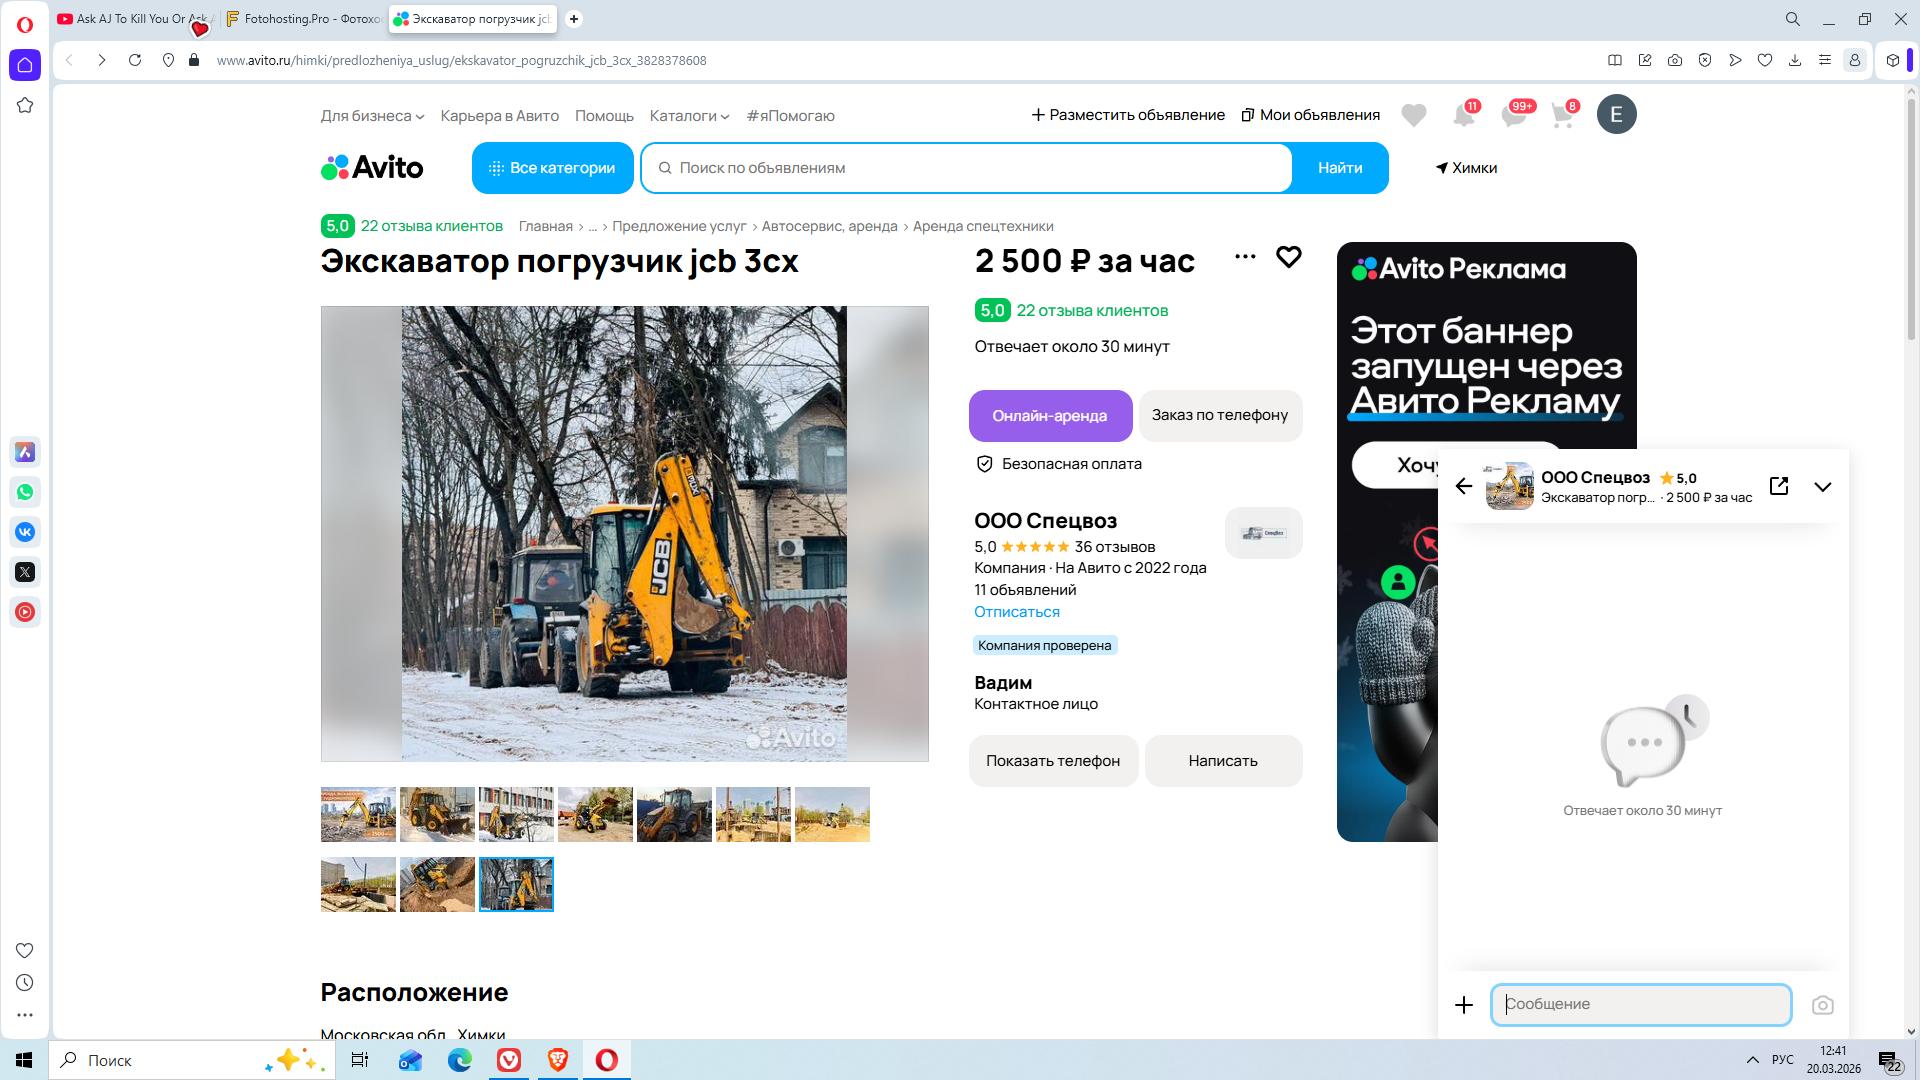The image size is (1920, 1080).
Task: Add listing to favorites with heart icon
Action: pyautogui.click(x=1289, y=257)
